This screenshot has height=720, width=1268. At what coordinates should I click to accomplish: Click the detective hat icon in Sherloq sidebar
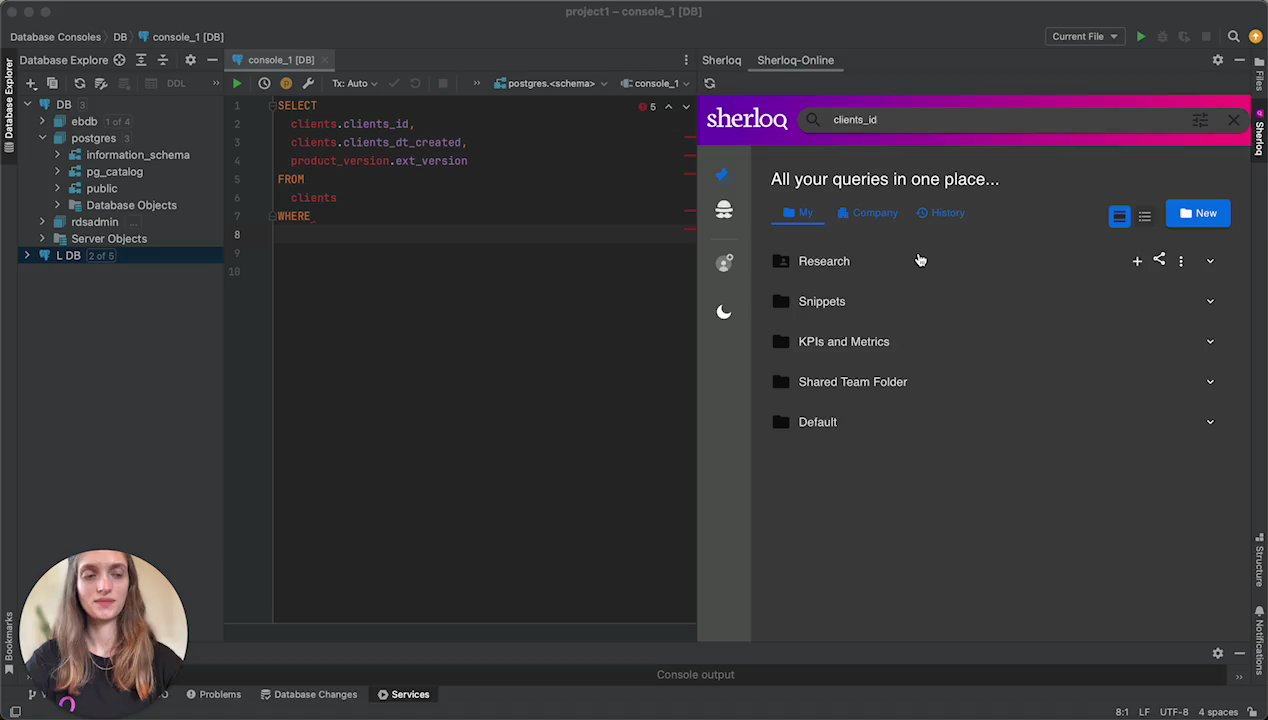click(724, 210)
